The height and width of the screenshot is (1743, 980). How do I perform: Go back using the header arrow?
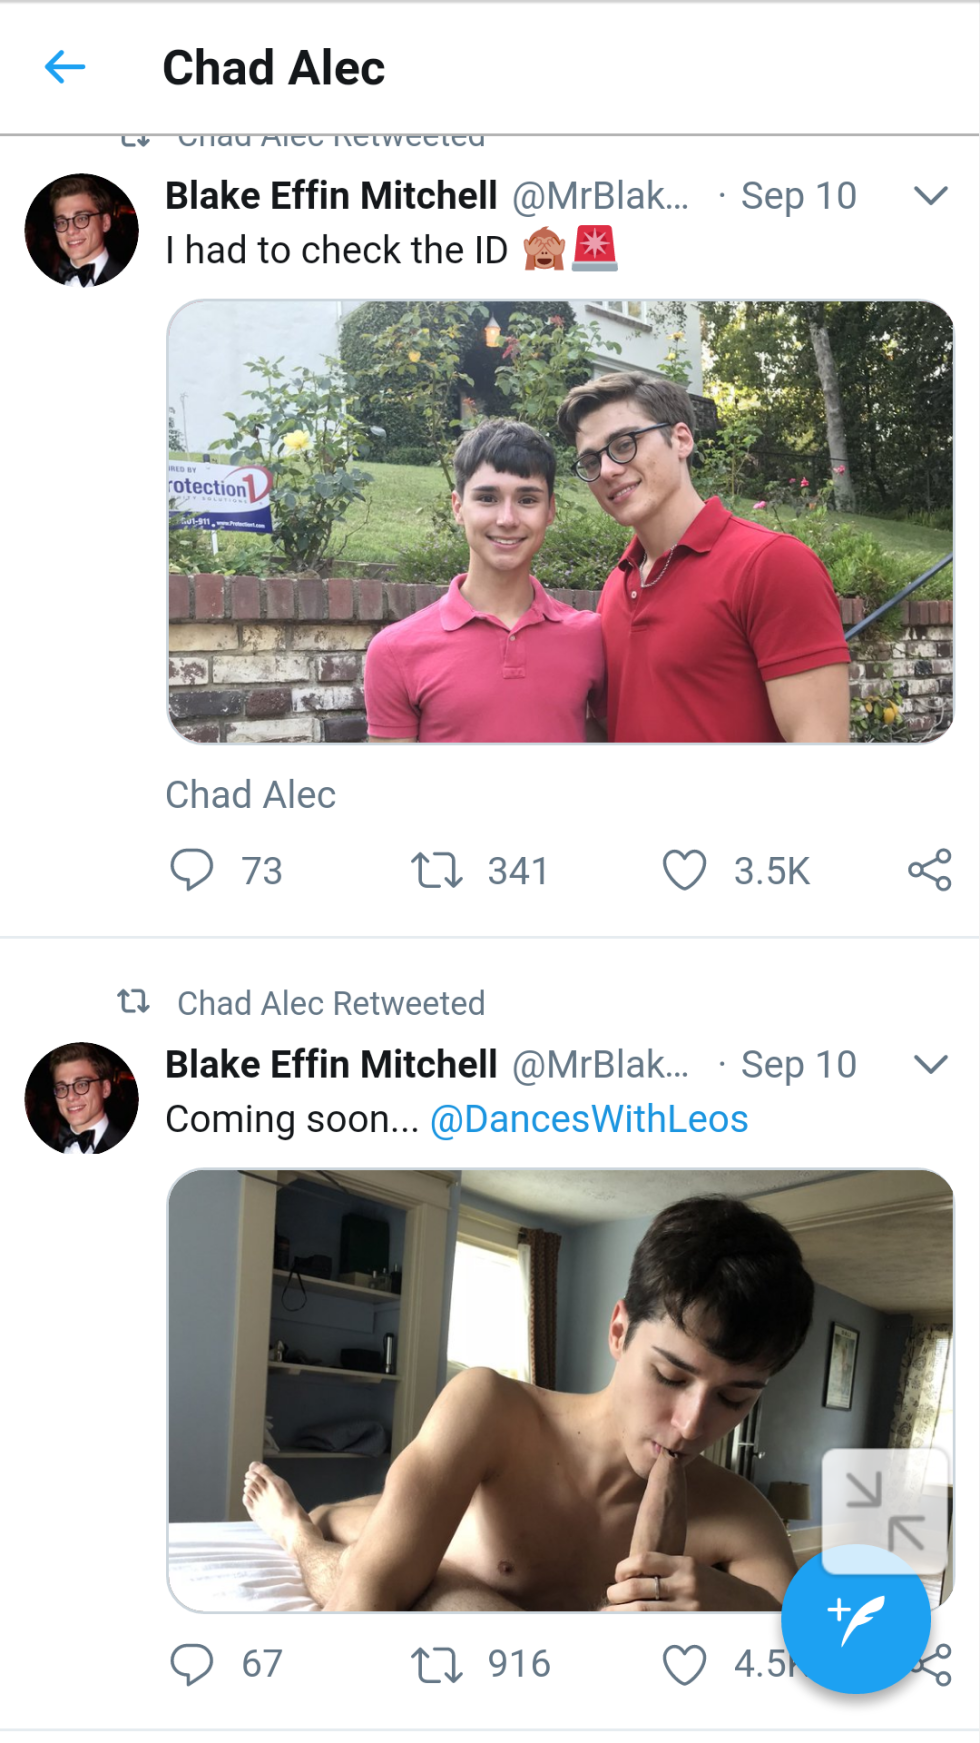click(65, 68)
